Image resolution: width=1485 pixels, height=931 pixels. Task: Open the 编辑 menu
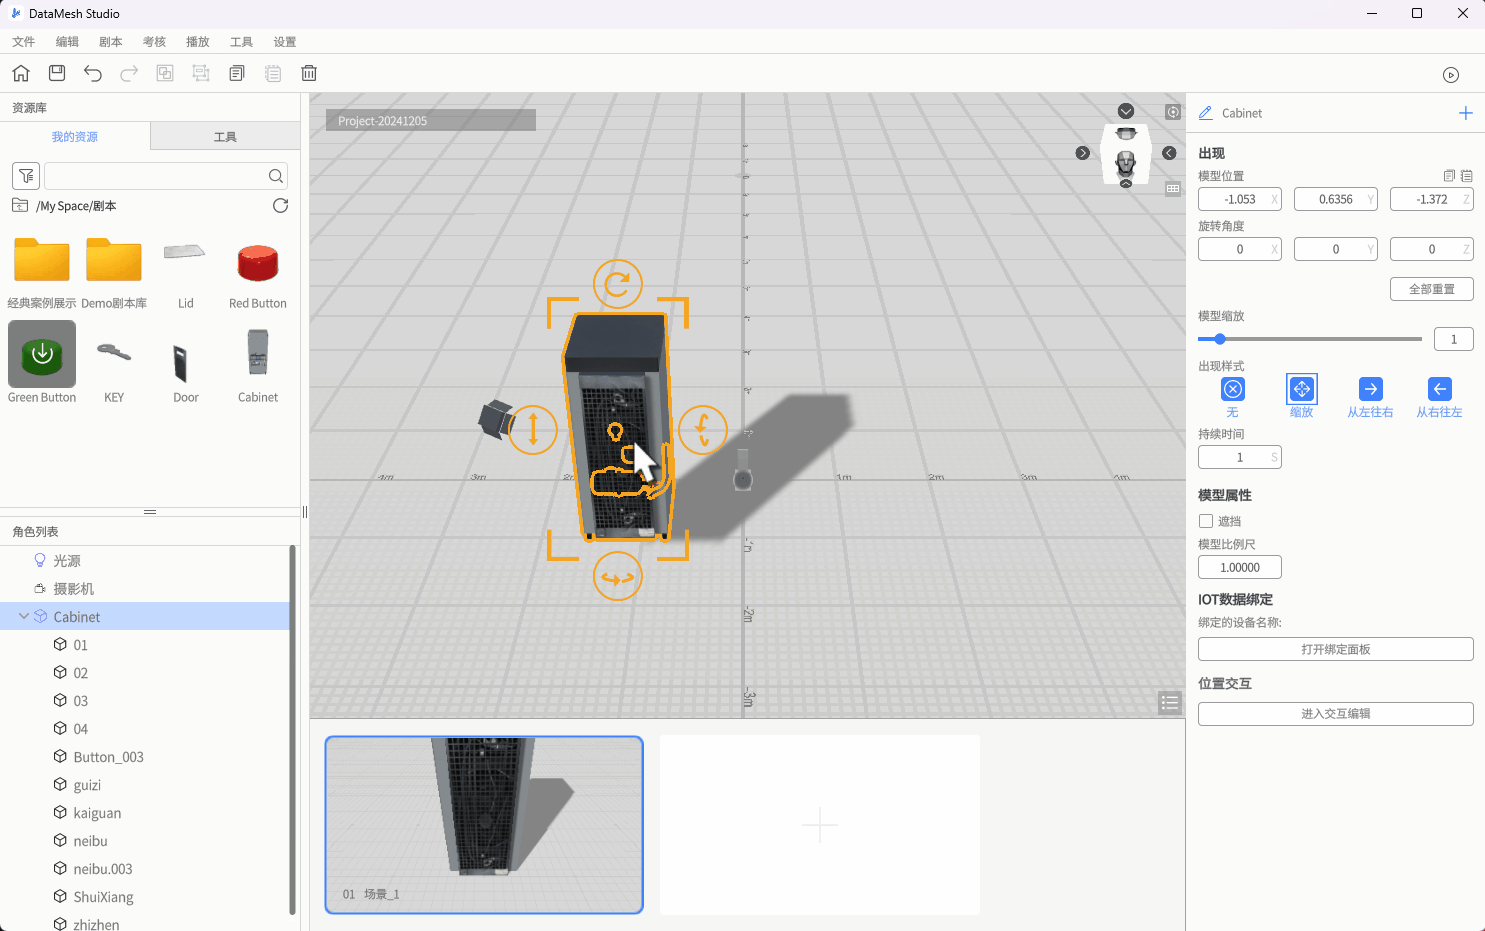[x=67, y=42]
